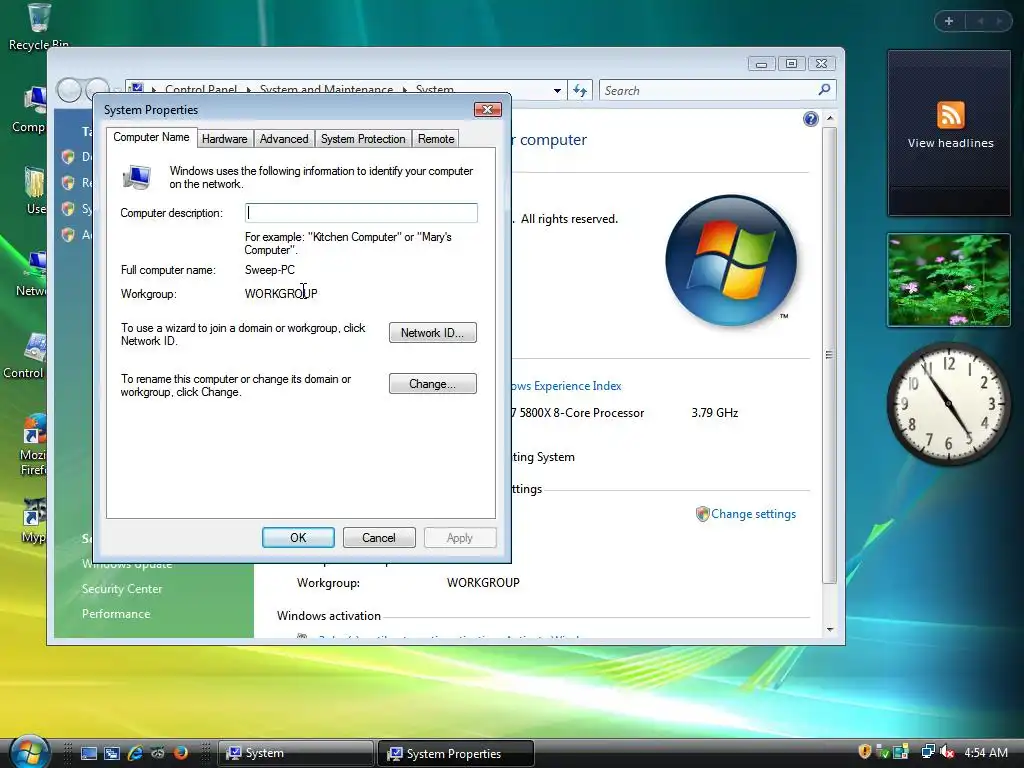1024x768 pixels.
Task: Click the scroll-down arrow of System window scrollbar
Action: (829, 630)
